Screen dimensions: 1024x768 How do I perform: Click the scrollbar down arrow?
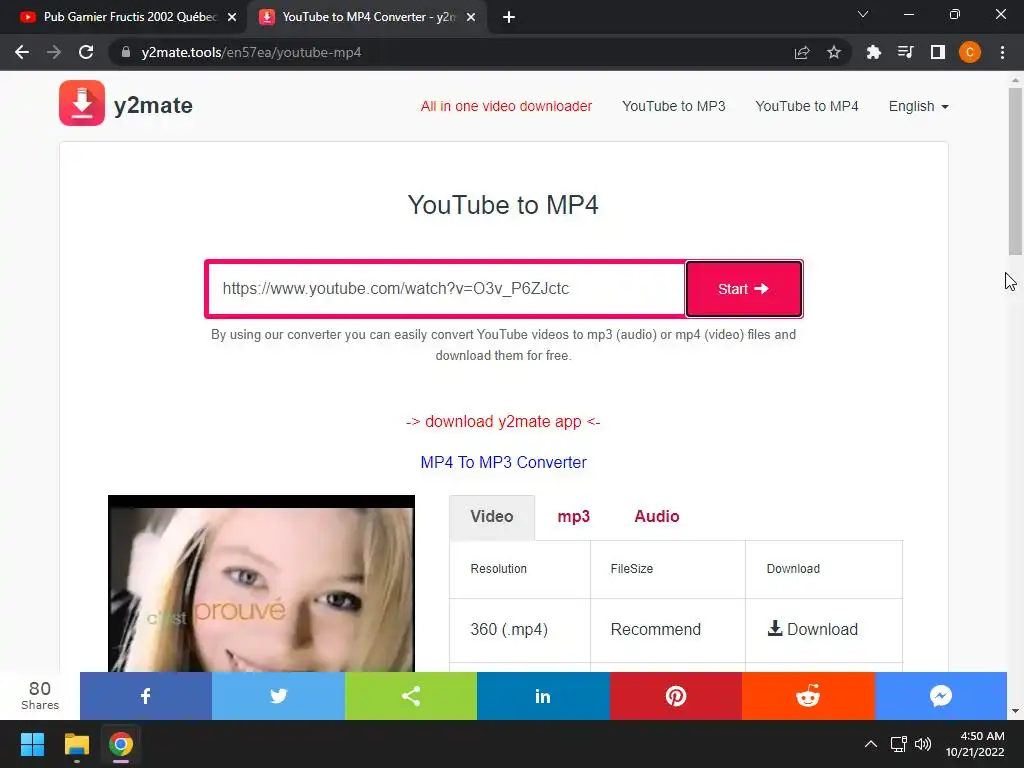(1015, 711)
